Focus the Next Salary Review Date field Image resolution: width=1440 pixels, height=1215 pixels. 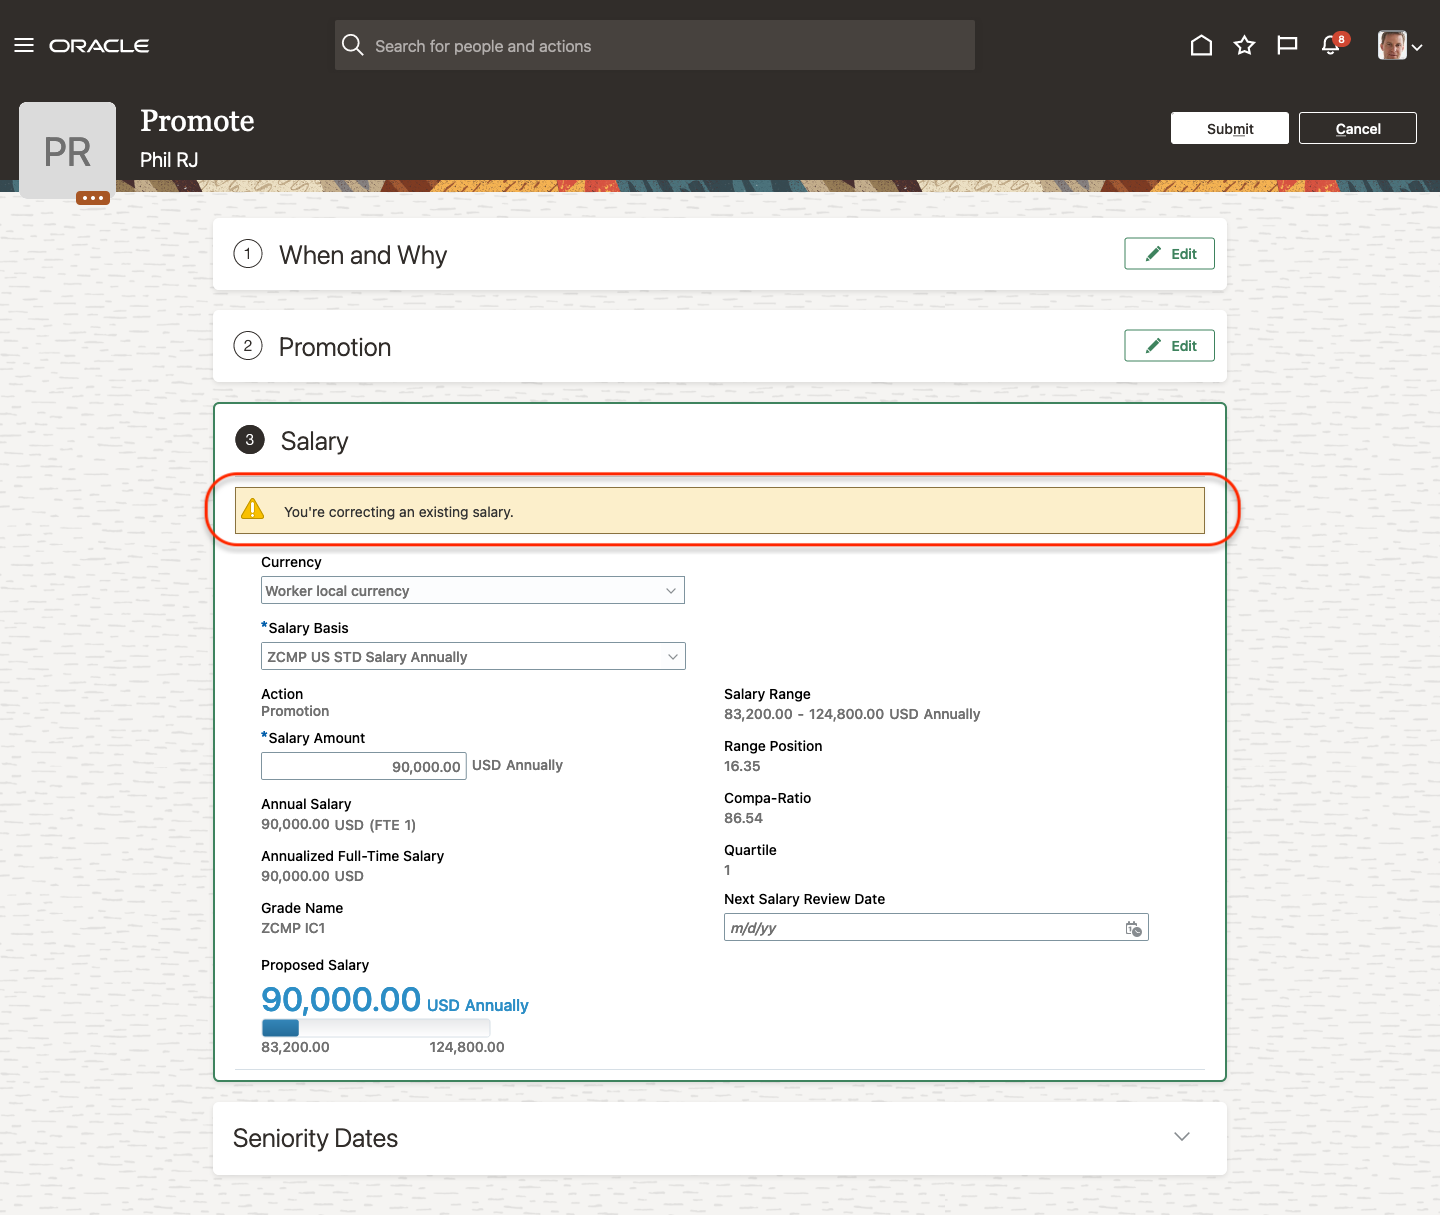point(920,928)
